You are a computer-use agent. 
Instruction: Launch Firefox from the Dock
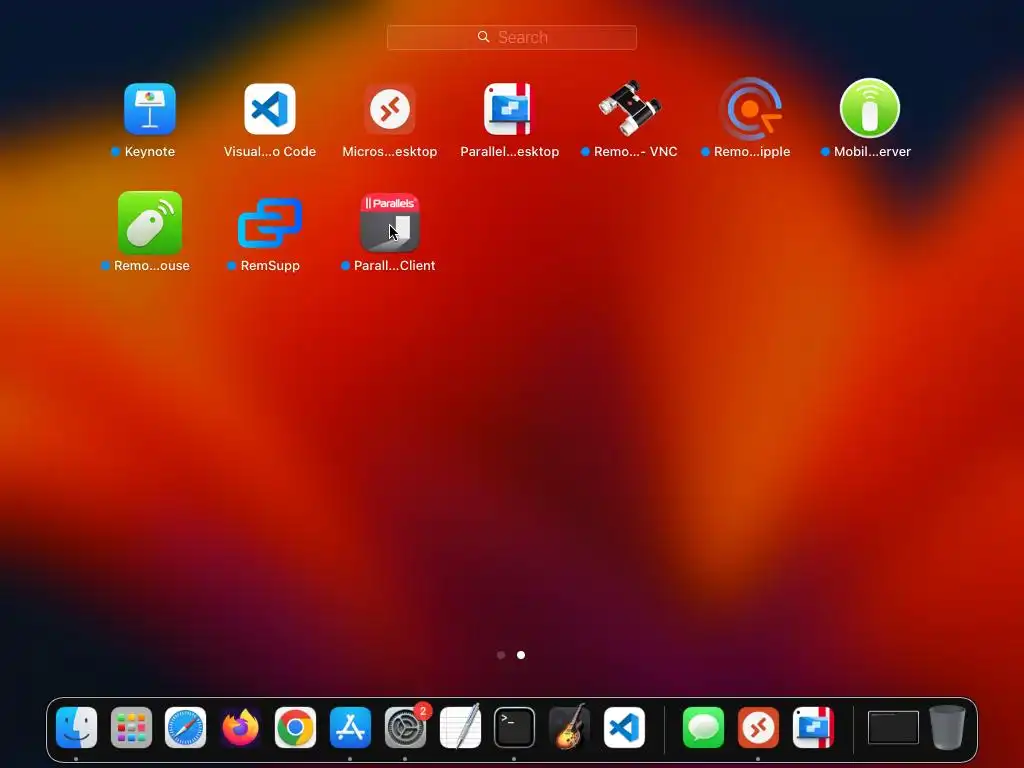[x=240, y=728]
